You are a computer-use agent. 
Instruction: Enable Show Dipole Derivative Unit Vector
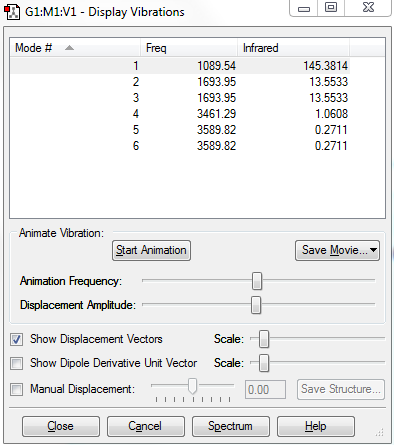click(x=17, y=363)
